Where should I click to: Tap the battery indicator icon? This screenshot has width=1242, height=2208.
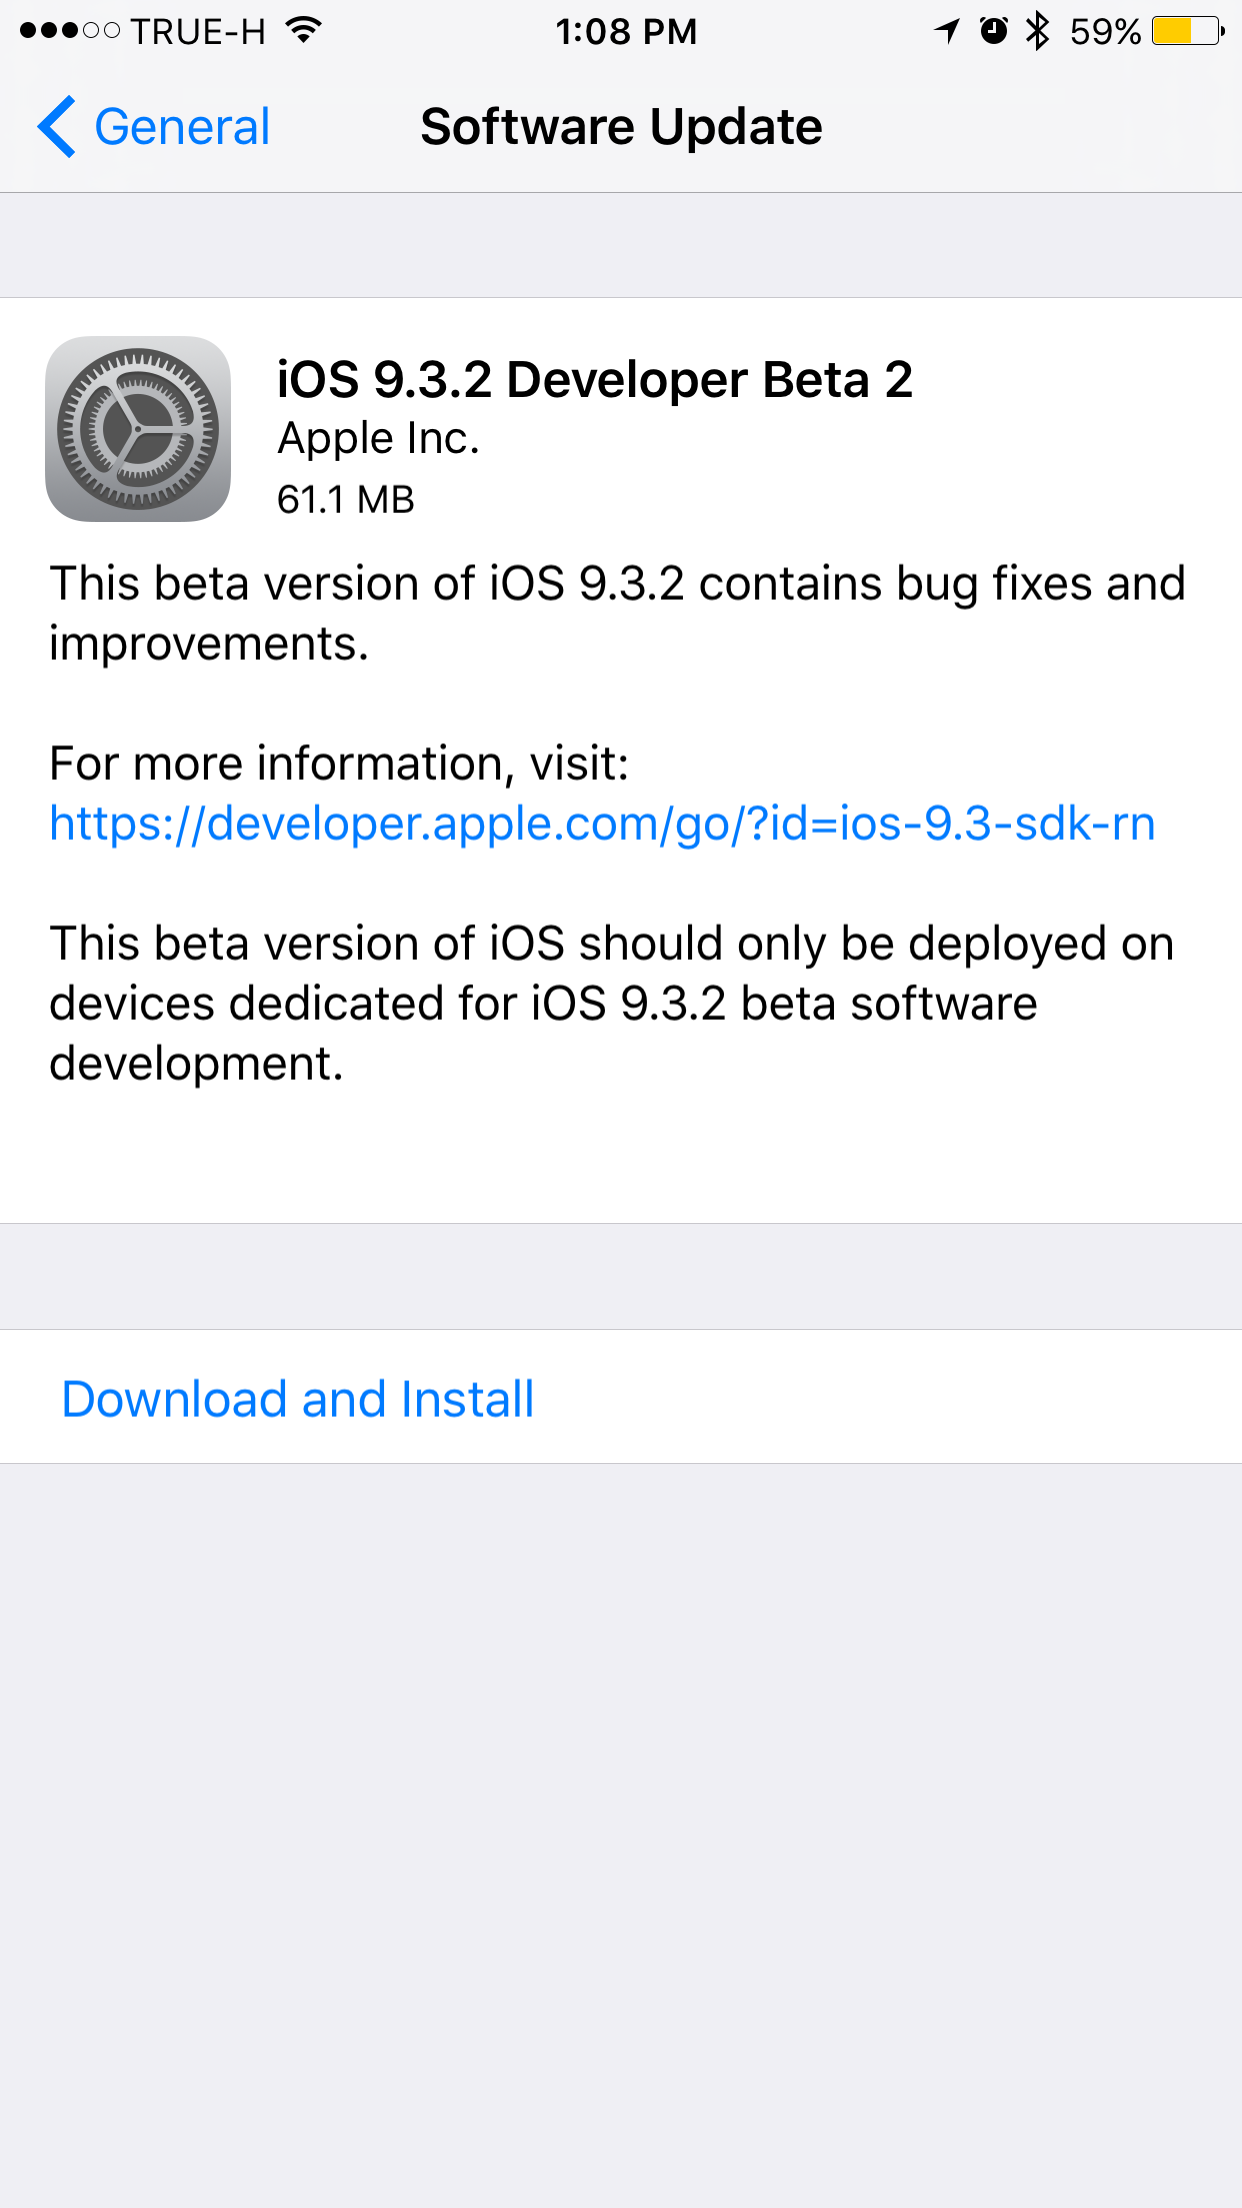click(x=1188, y=31)
